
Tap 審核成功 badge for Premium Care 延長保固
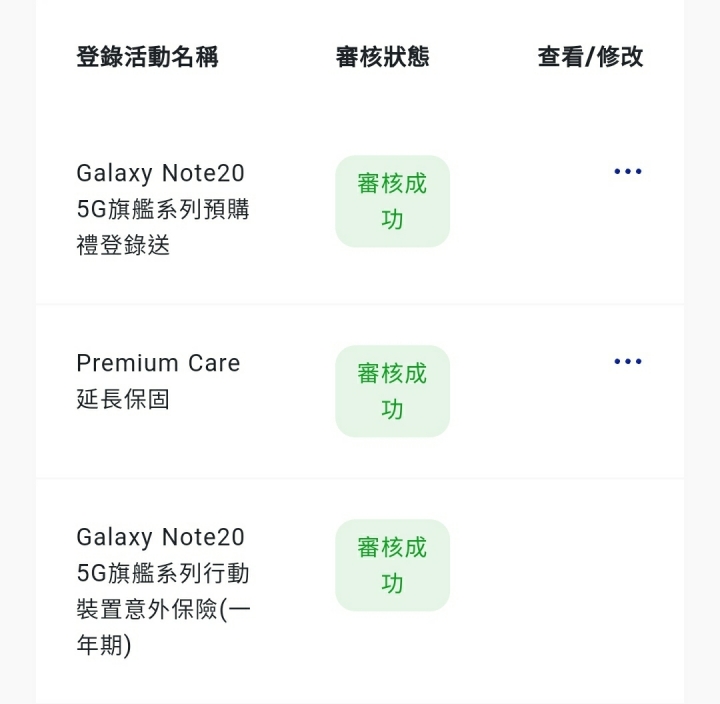point(392,391)
